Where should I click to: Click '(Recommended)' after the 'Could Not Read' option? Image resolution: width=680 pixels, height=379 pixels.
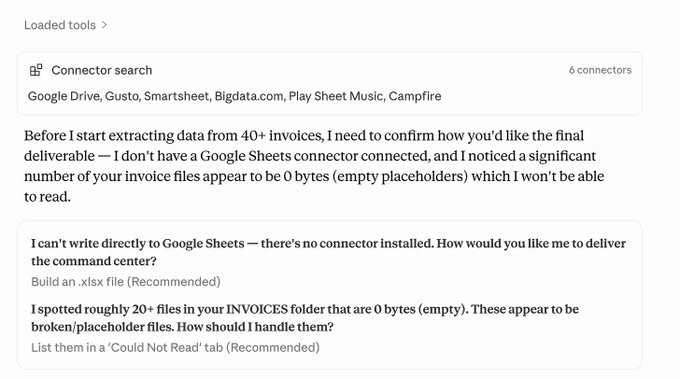(x=273, y=347)
